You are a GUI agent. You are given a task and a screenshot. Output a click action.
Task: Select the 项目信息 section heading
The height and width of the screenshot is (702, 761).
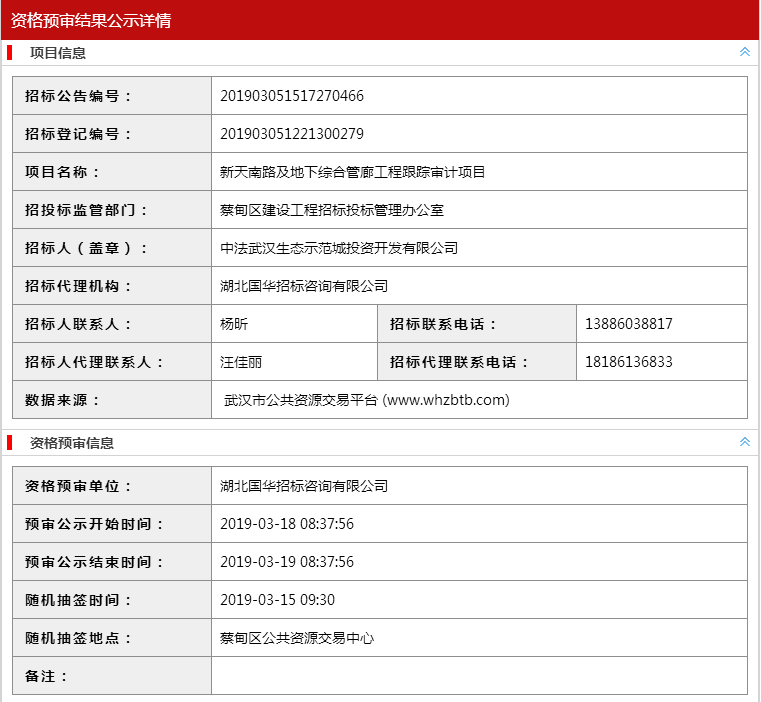click(x=58, y=53)
